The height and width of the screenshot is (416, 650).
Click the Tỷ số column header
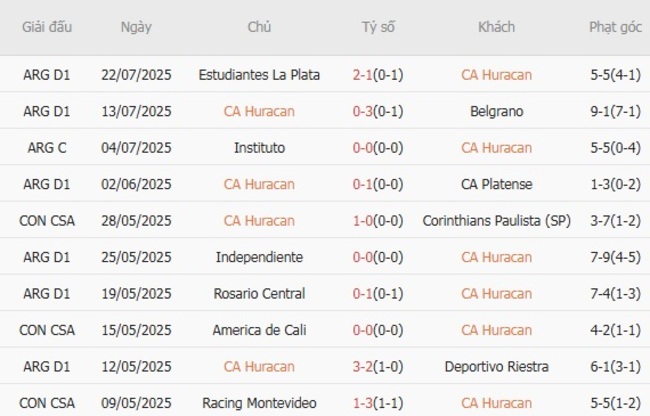[x=378, y=27]
